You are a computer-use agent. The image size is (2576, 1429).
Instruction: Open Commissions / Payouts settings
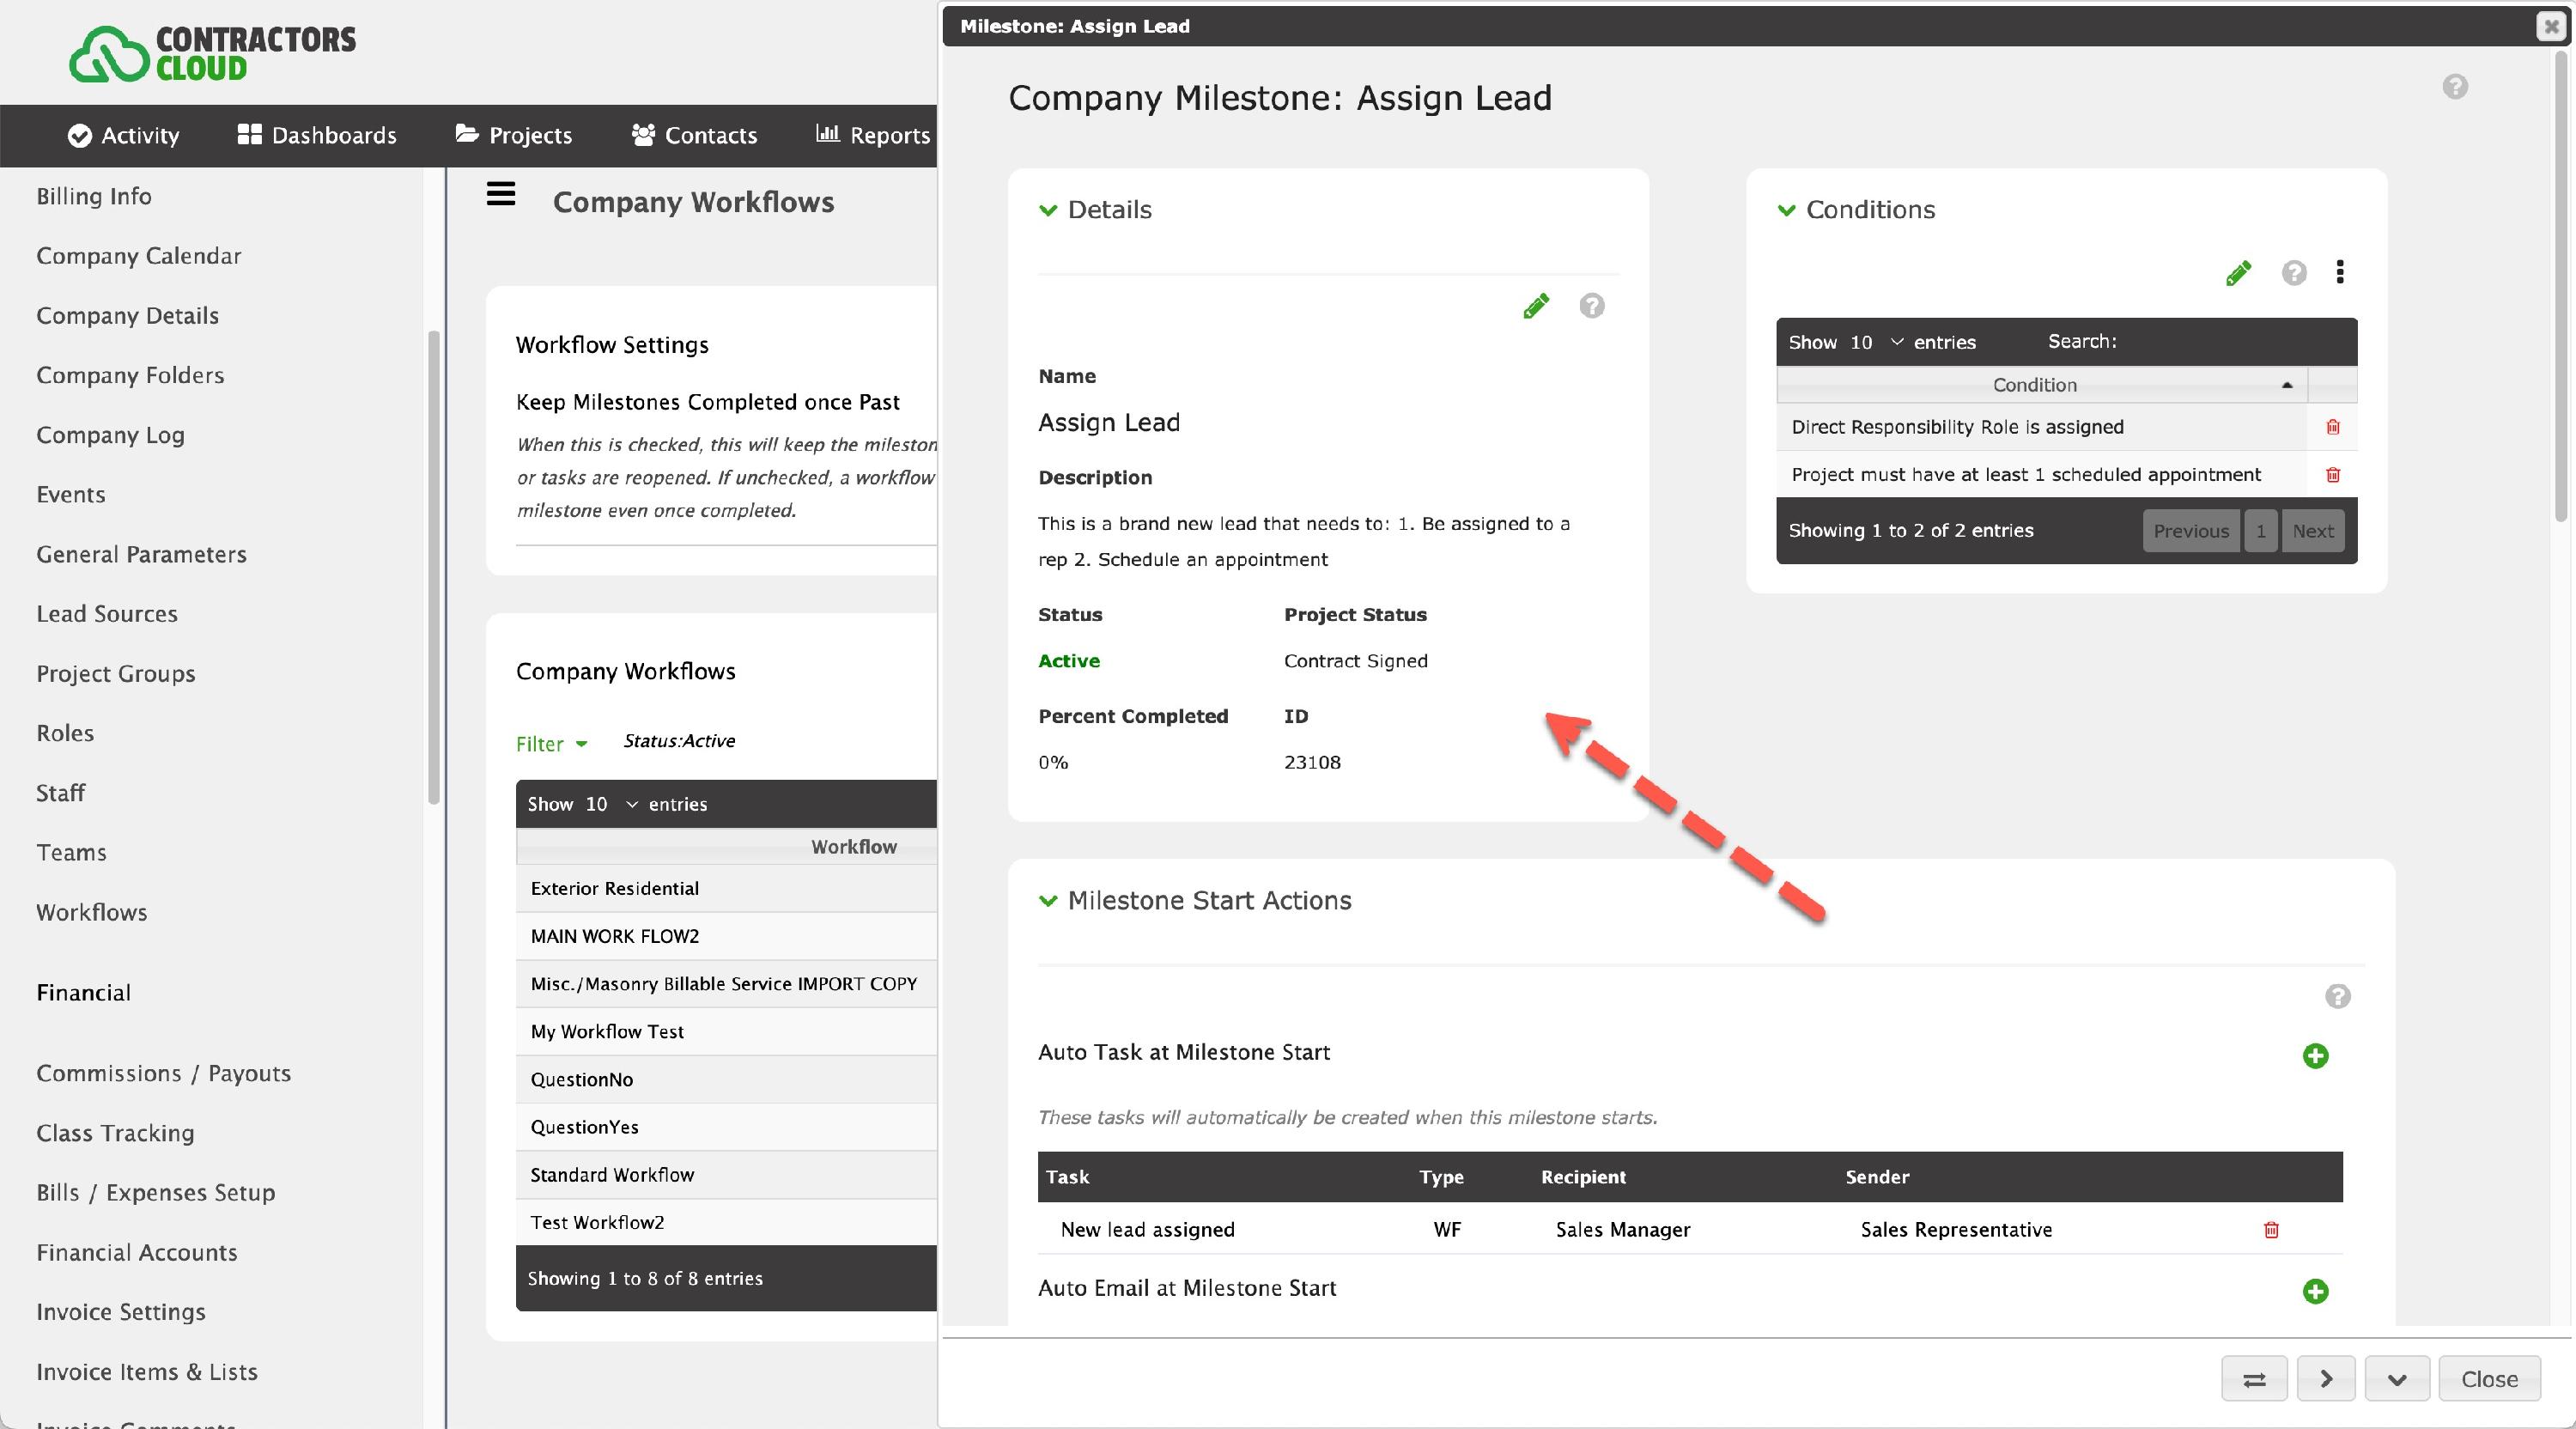pyautogui.click(x=164, y=1073)
